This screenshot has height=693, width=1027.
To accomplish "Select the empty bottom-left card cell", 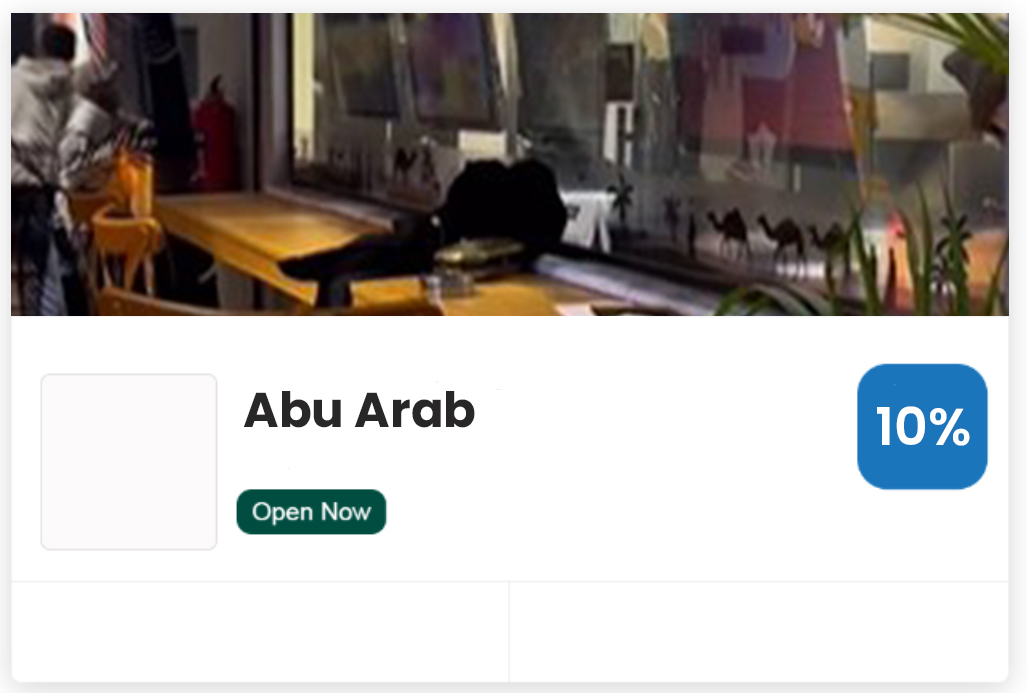I will pyautogui.click(x=260, y=631).
